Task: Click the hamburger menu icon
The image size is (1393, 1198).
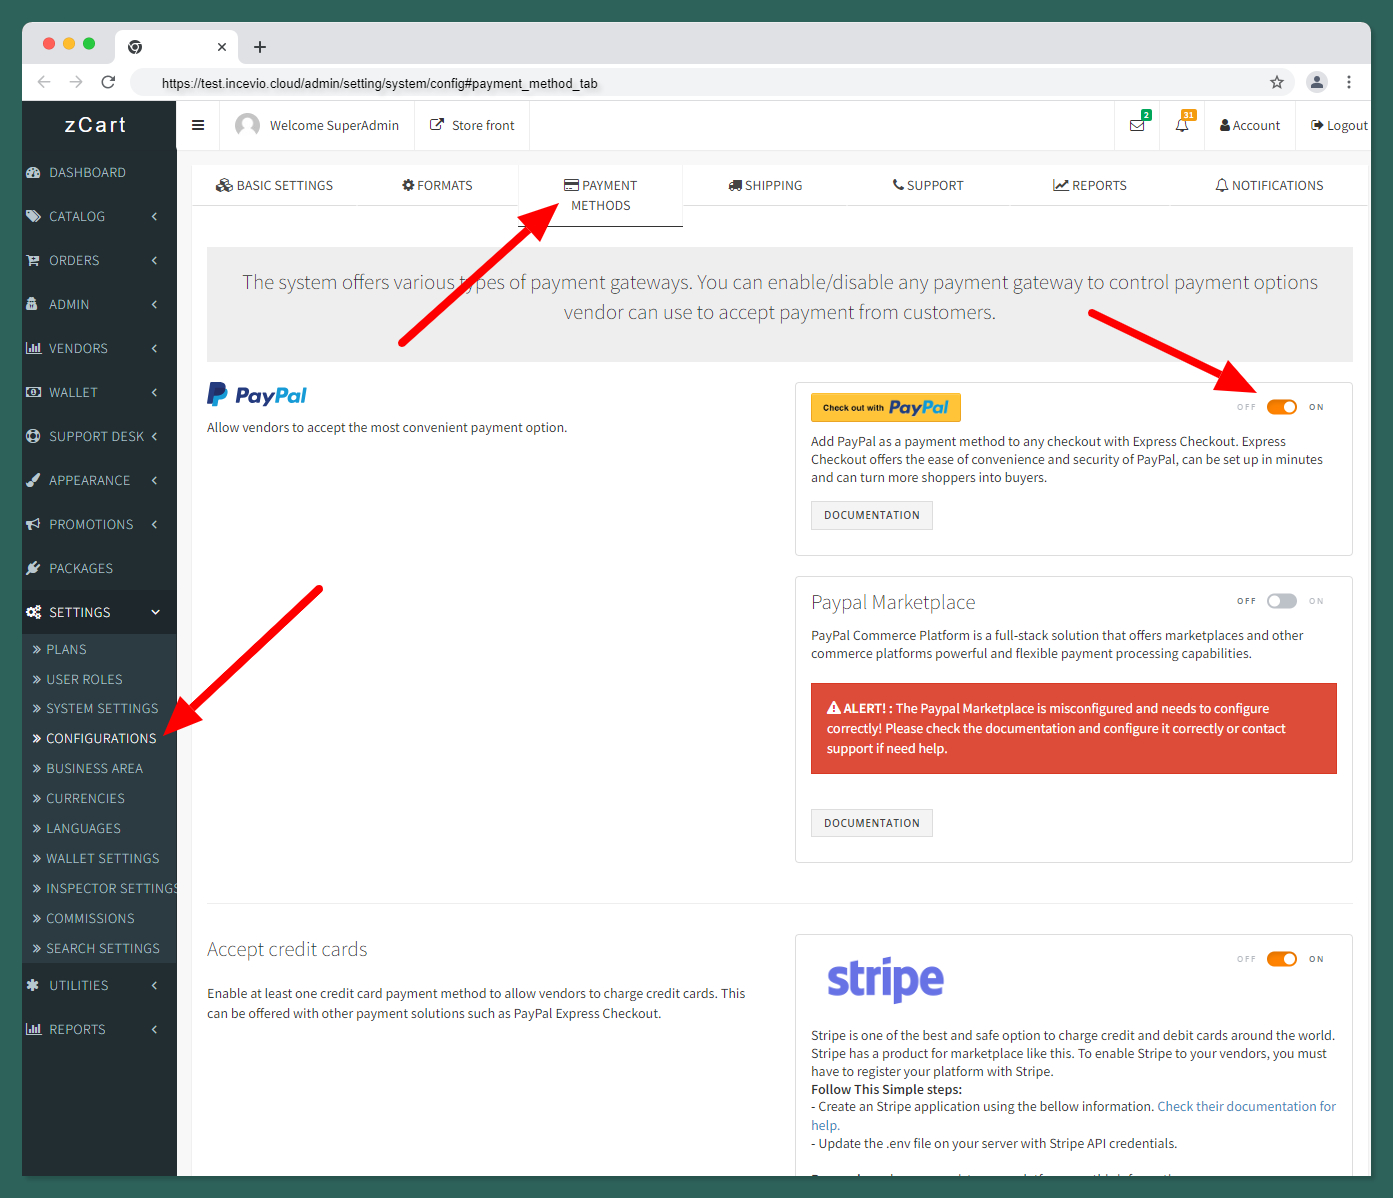Action: [x=198, y=125]
